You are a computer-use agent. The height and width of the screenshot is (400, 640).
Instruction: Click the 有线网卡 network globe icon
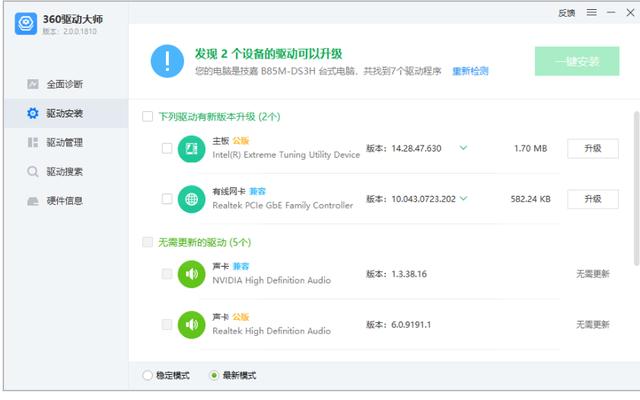[x=191, y=199]
